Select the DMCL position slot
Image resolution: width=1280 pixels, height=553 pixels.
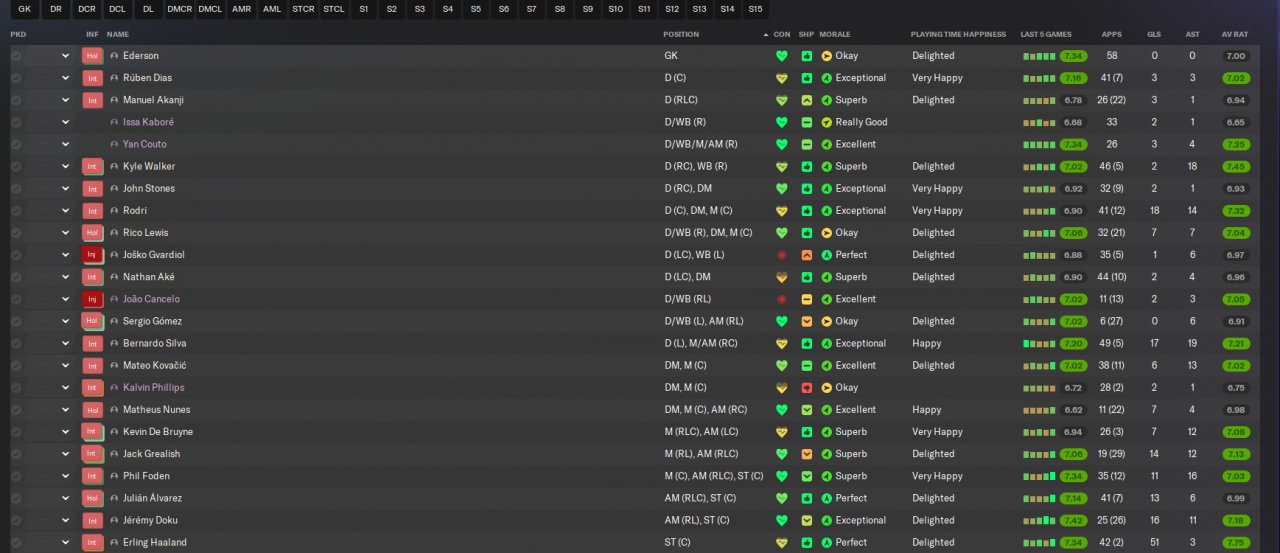(210, 9)
